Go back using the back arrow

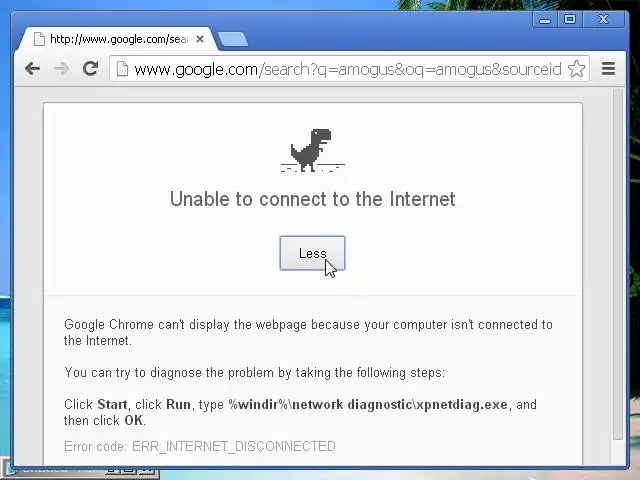(32, 68)
